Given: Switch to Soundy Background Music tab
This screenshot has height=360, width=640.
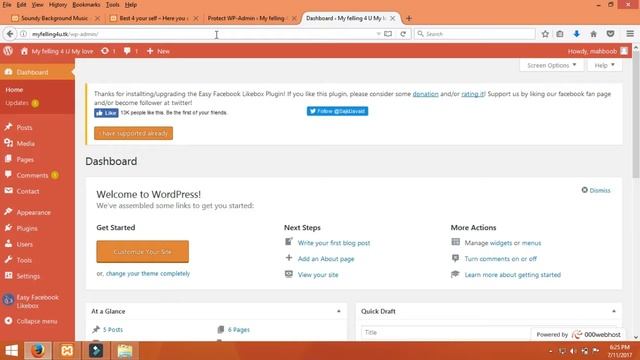Looking at the screenshot, I should tap(54, 18).
